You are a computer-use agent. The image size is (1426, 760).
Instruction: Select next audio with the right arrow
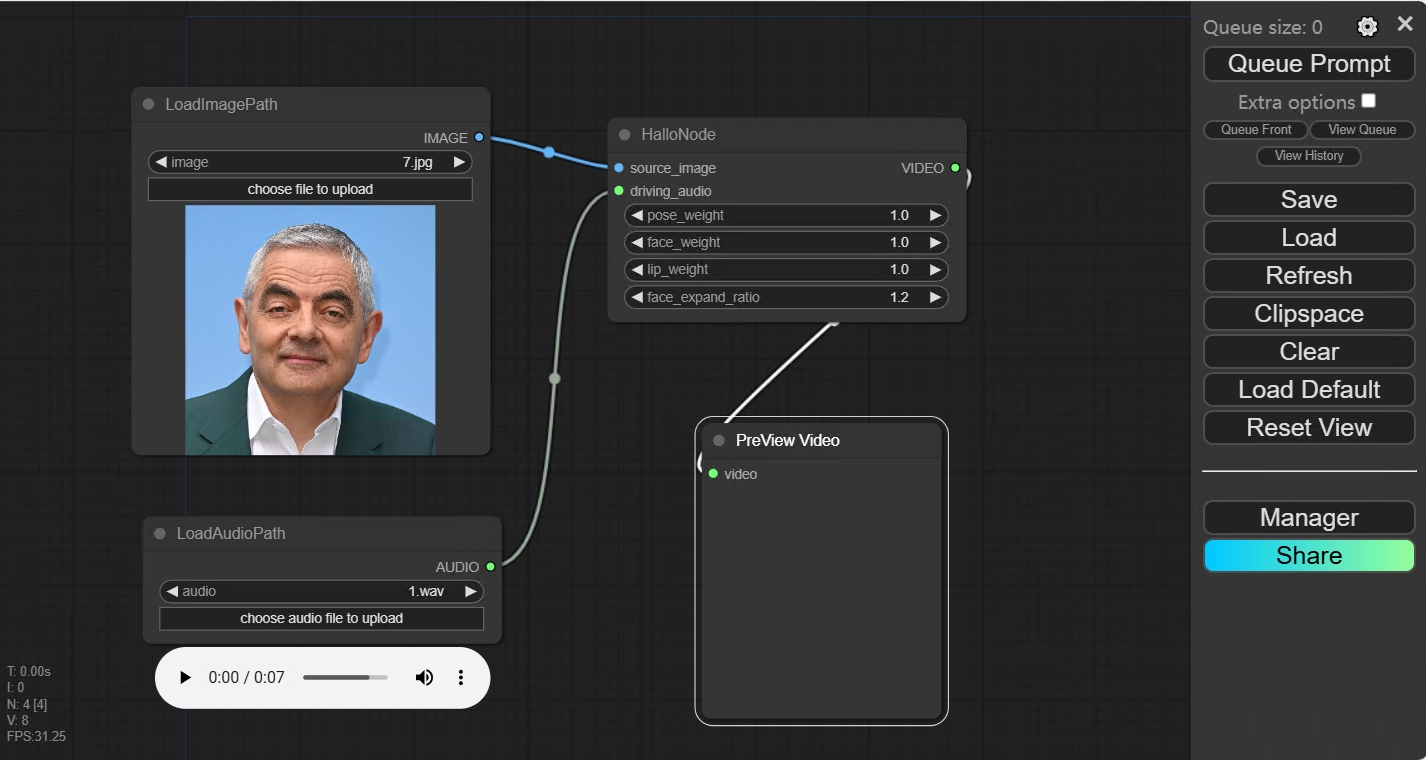pos(470,591)
